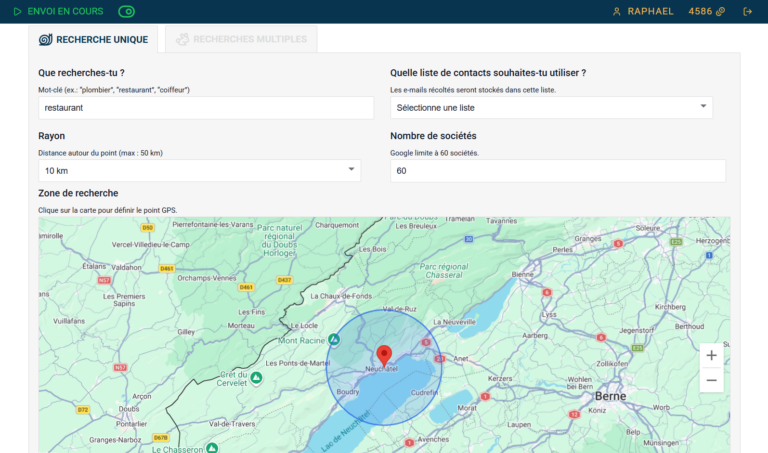This screenshot has width=768, height=453.
Task: Click the D461 road shield near Valdahon
Action: coord(167,268)
